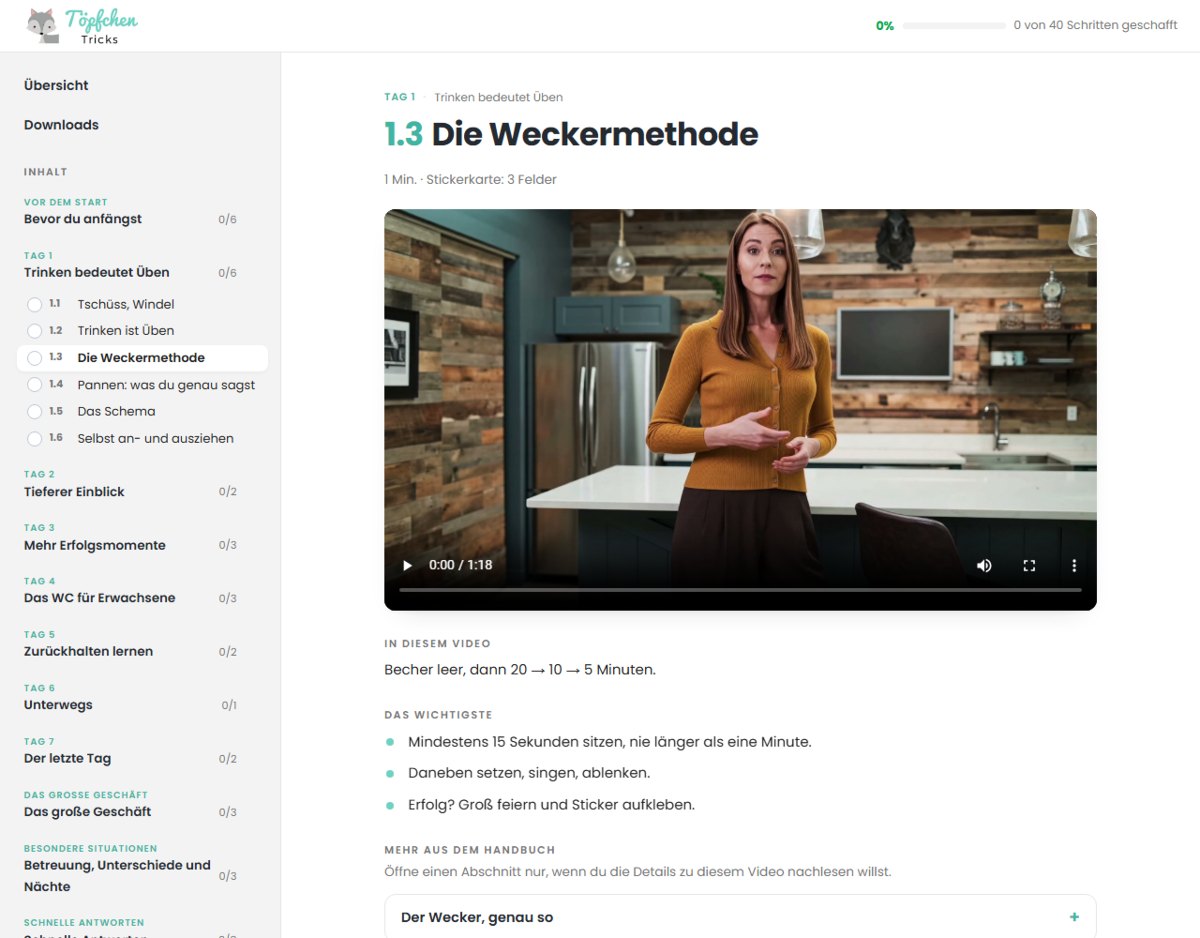Viewport: 1200px width, 938px height.
Task: Check the circle for lesson 1.4 Pannen
Action: [x=35, y=385]
